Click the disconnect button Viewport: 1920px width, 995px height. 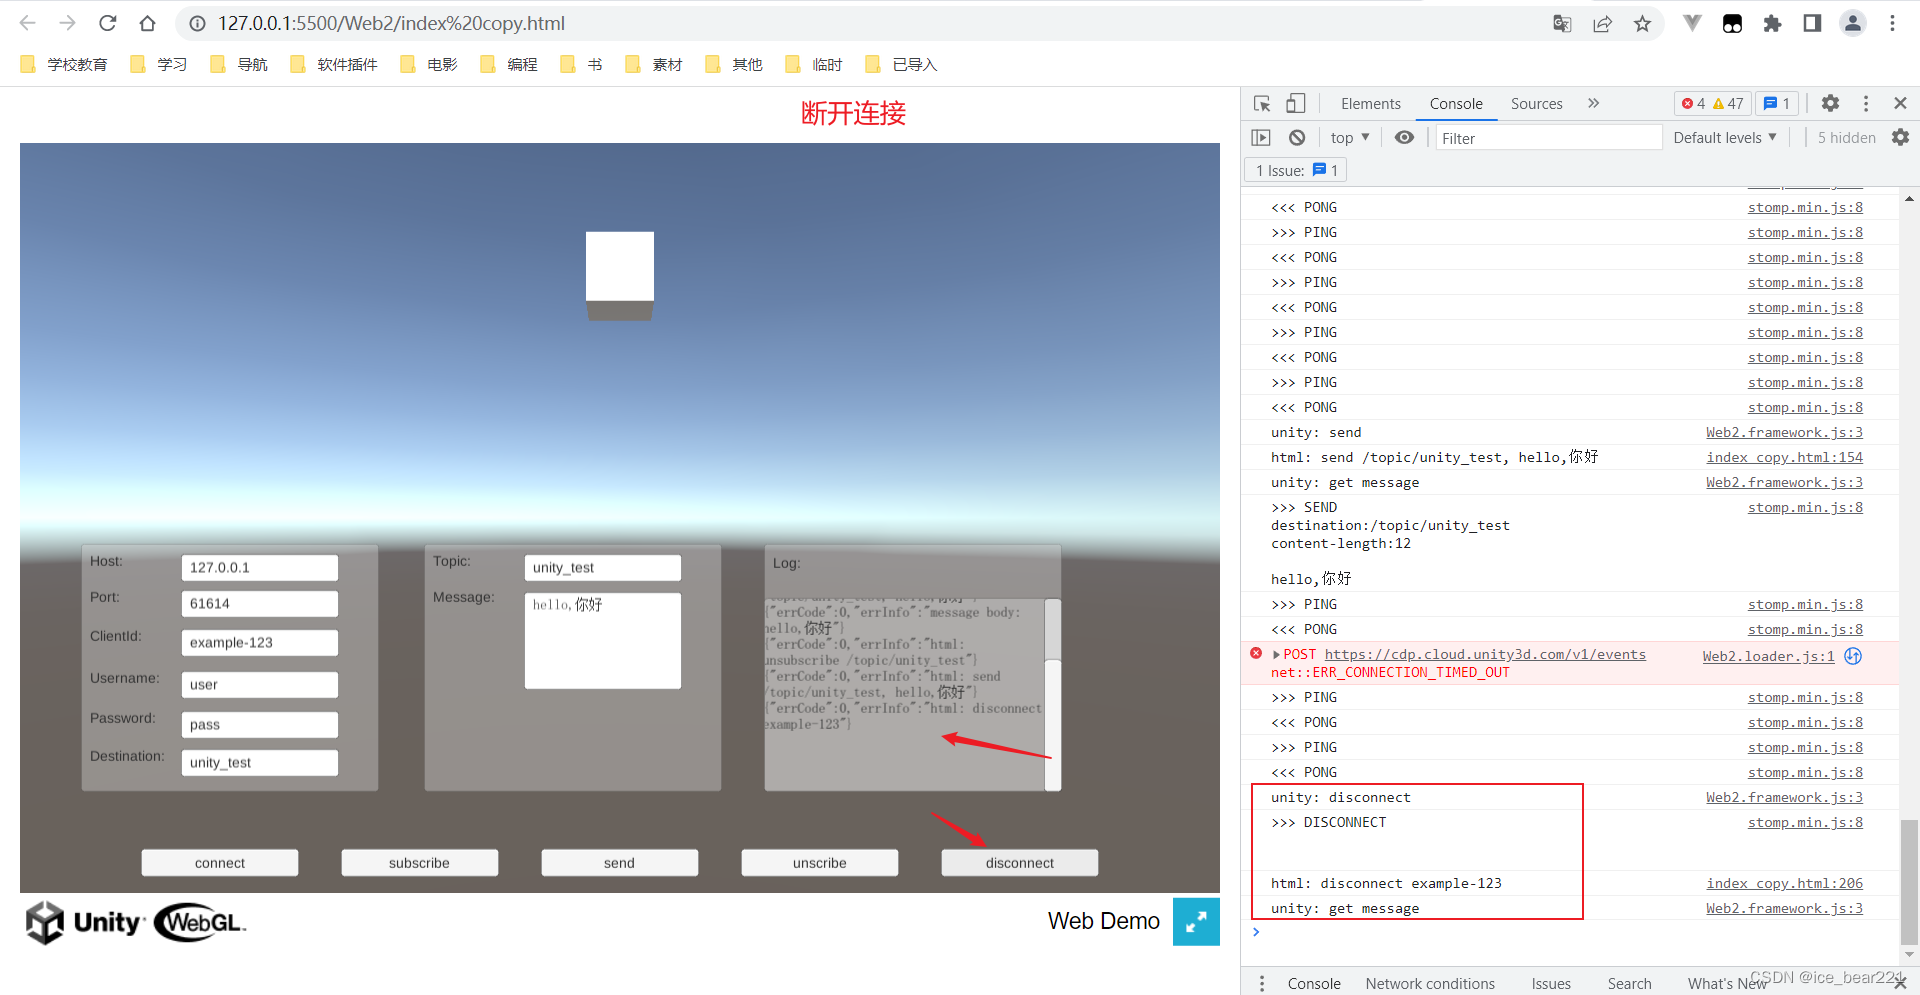1019,862
